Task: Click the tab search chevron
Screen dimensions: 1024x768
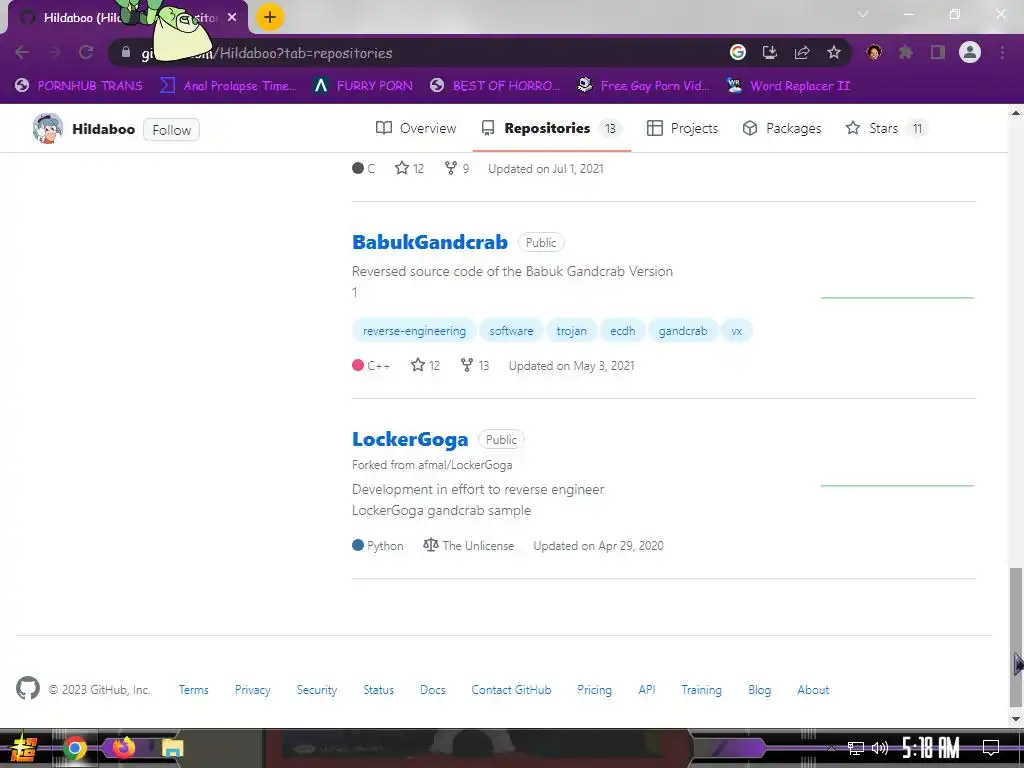Action: (x=863, y=14)
